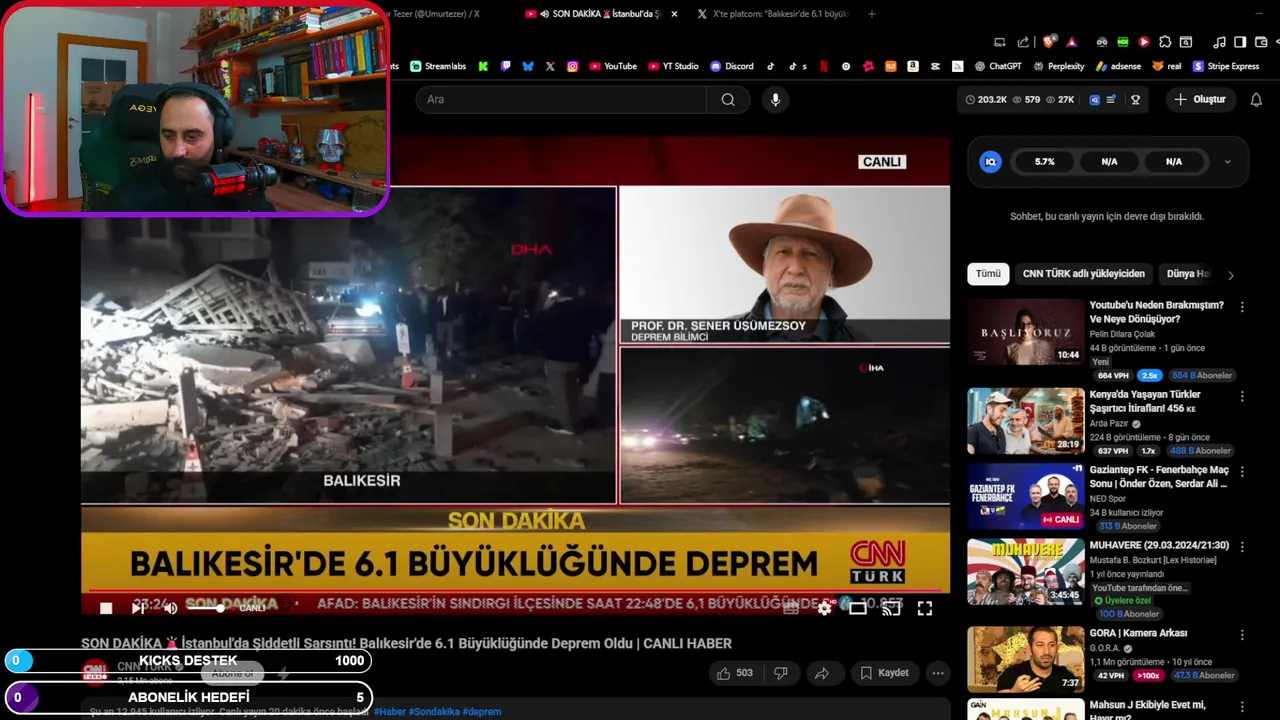Open browser extensions puzzle icon
The height and width of the screenshot is (720, 1280).
pyautogui.click(x=1164, y=42)
